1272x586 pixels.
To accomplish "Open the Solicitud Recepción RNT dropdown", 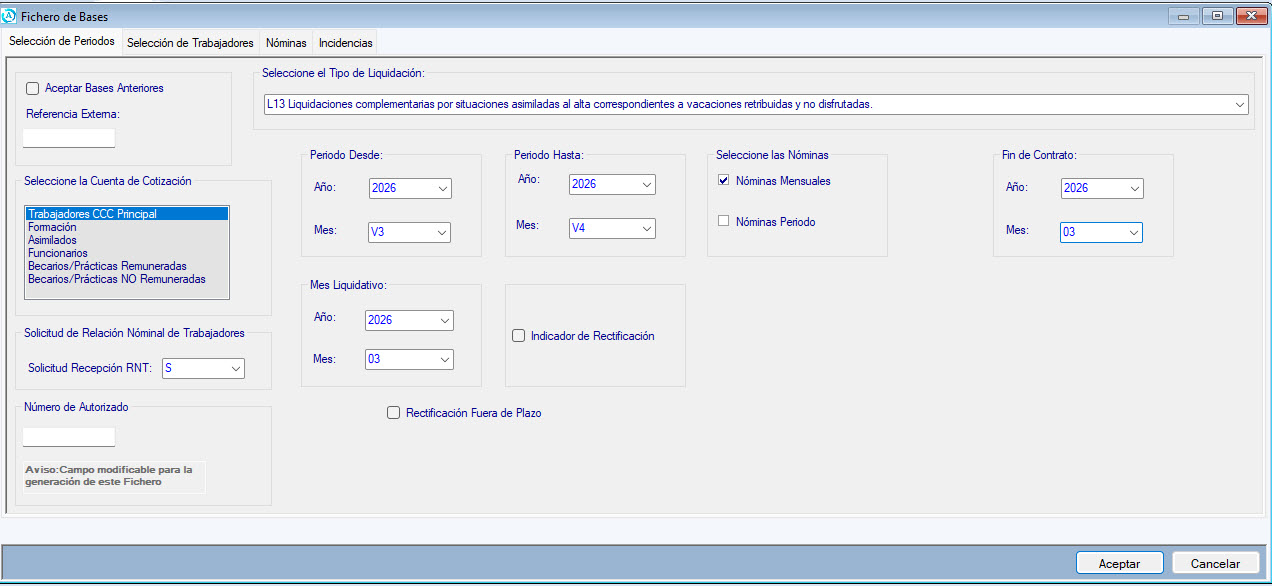I will coord(235,369).
